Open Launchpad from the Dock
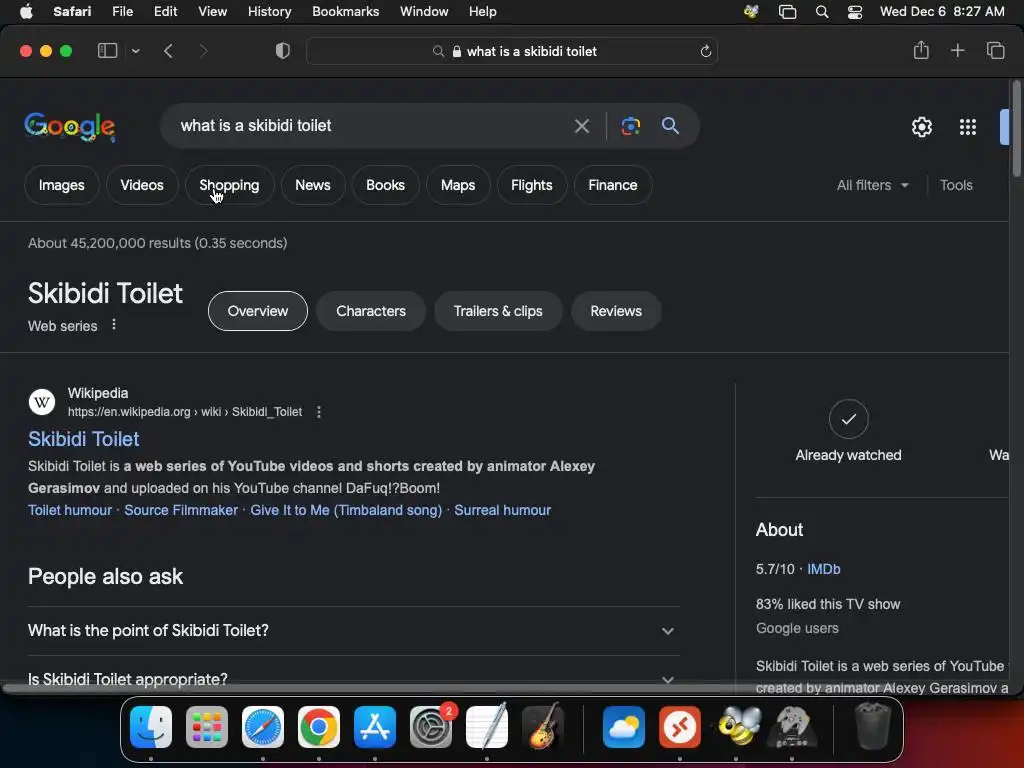This screenshot has height=768, width=1024. 207,726
